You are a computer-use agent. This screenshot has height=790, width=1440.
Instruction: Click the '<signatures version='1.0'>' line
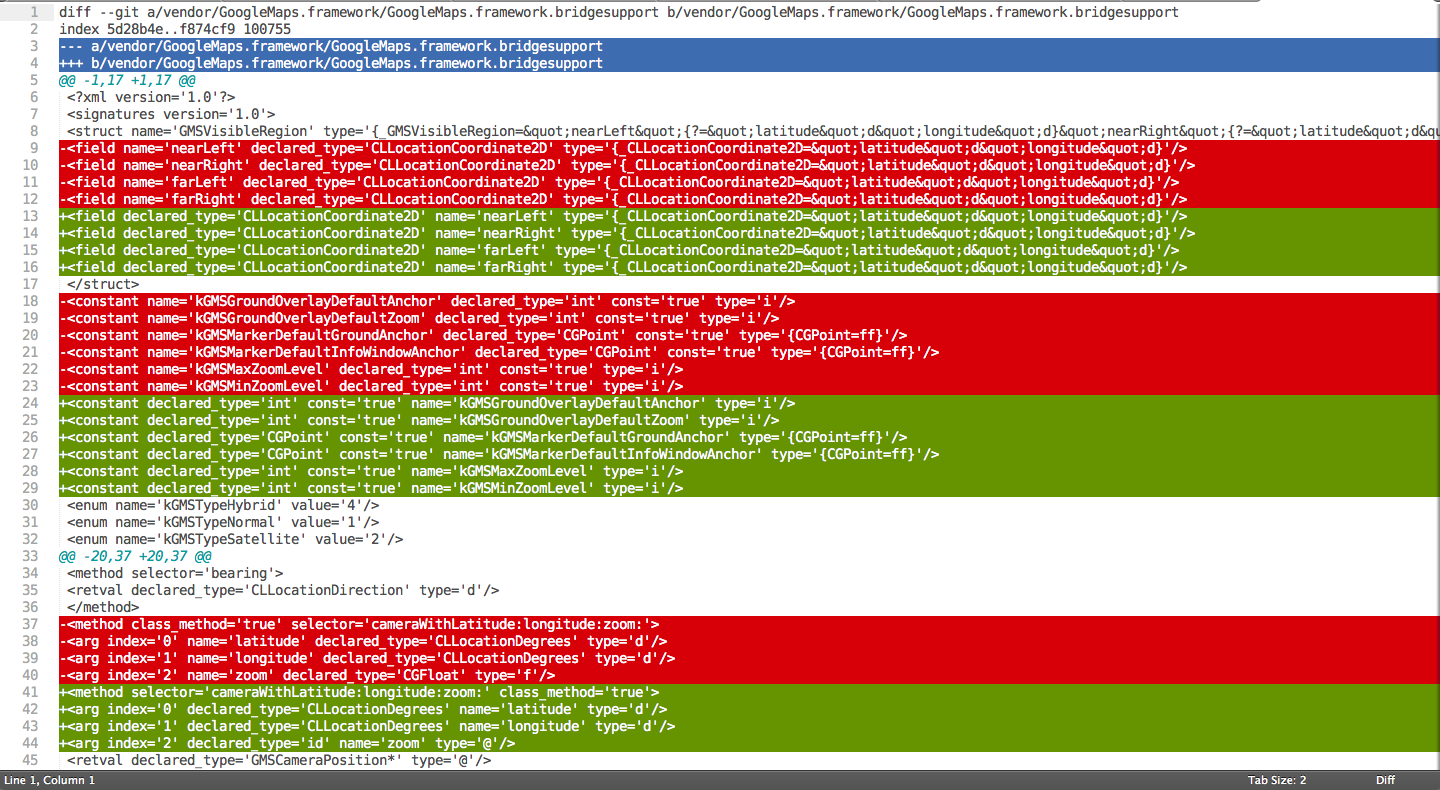click(x=171, y=115)
